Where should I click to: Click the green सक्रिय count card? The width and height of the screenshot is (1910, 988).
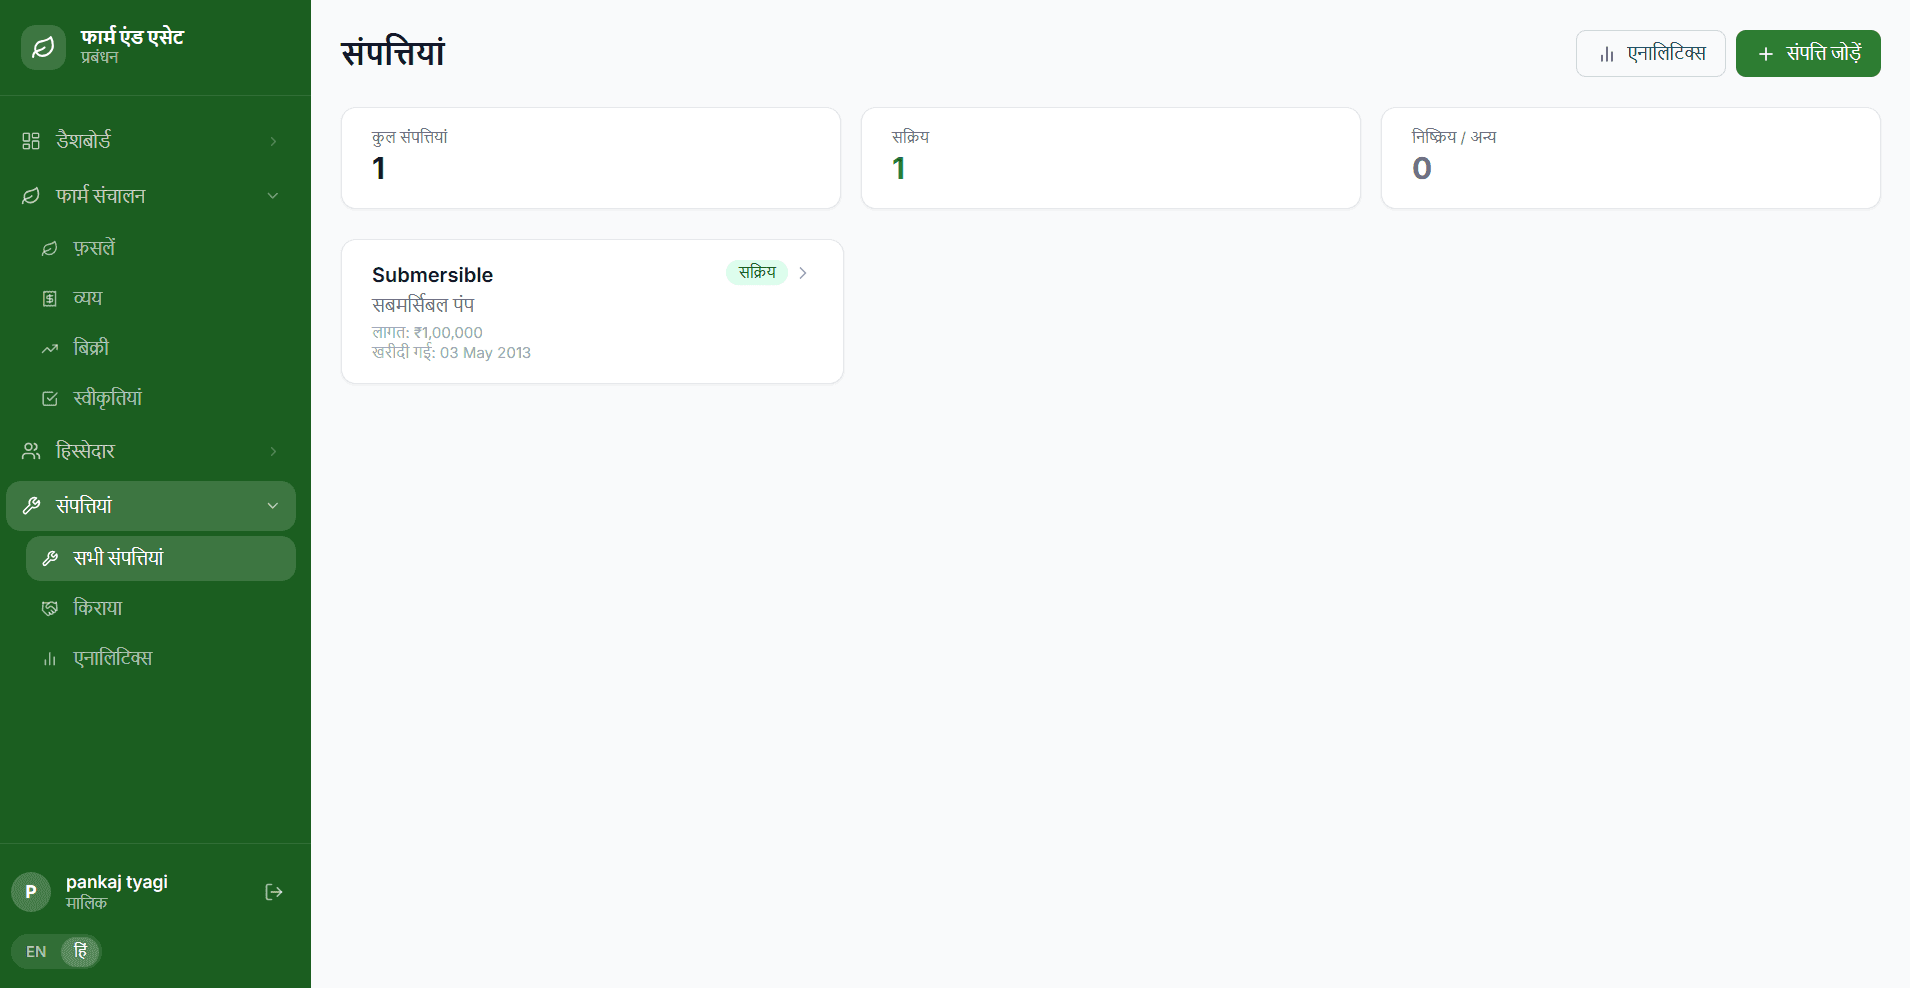1111,158
